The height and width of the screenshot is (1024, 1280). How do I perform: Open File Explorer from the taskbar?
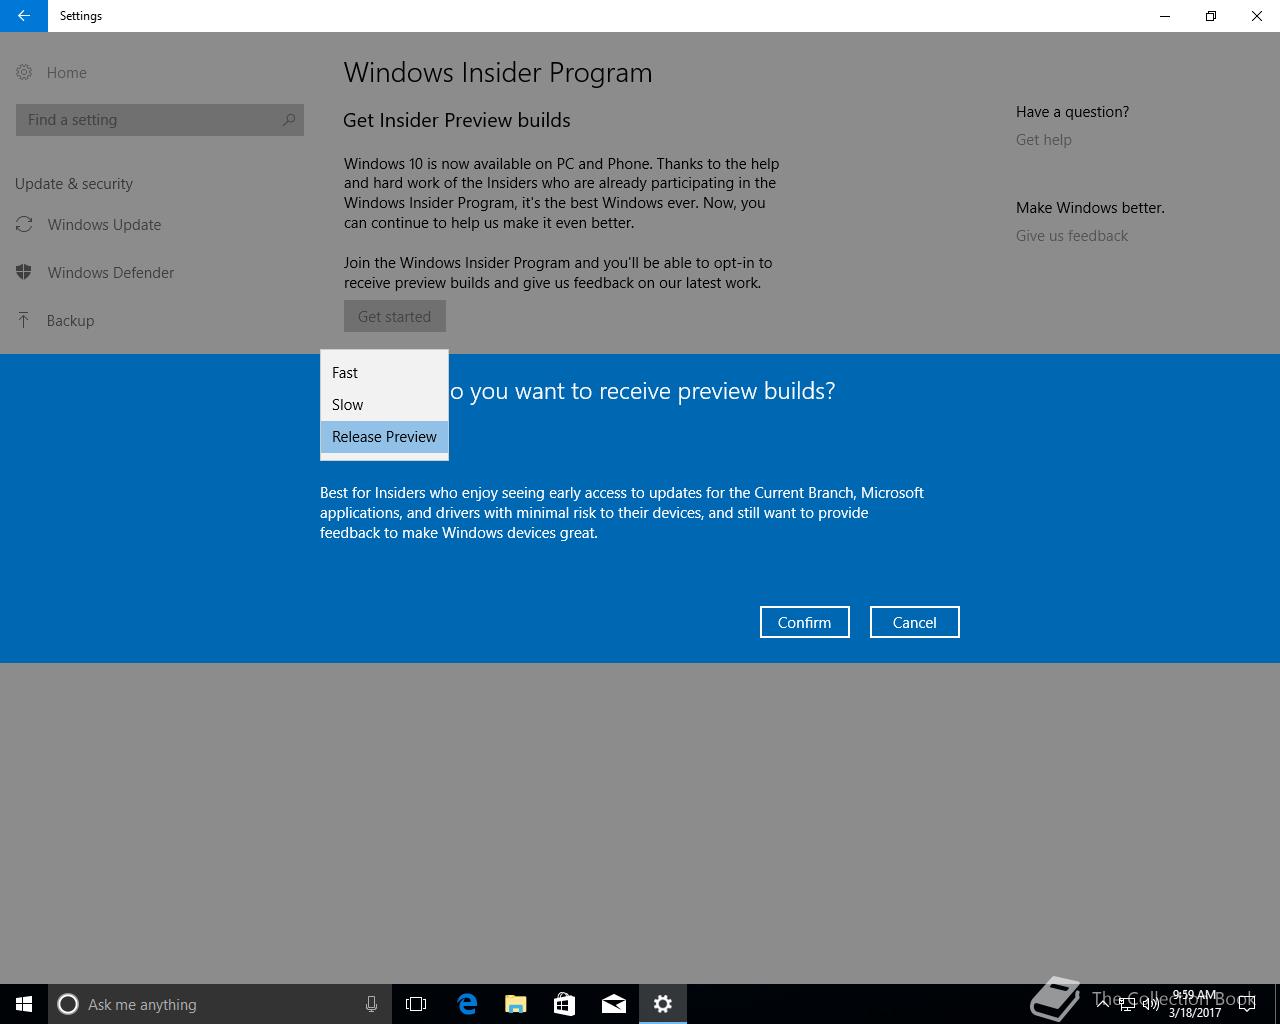point(516,1004)
